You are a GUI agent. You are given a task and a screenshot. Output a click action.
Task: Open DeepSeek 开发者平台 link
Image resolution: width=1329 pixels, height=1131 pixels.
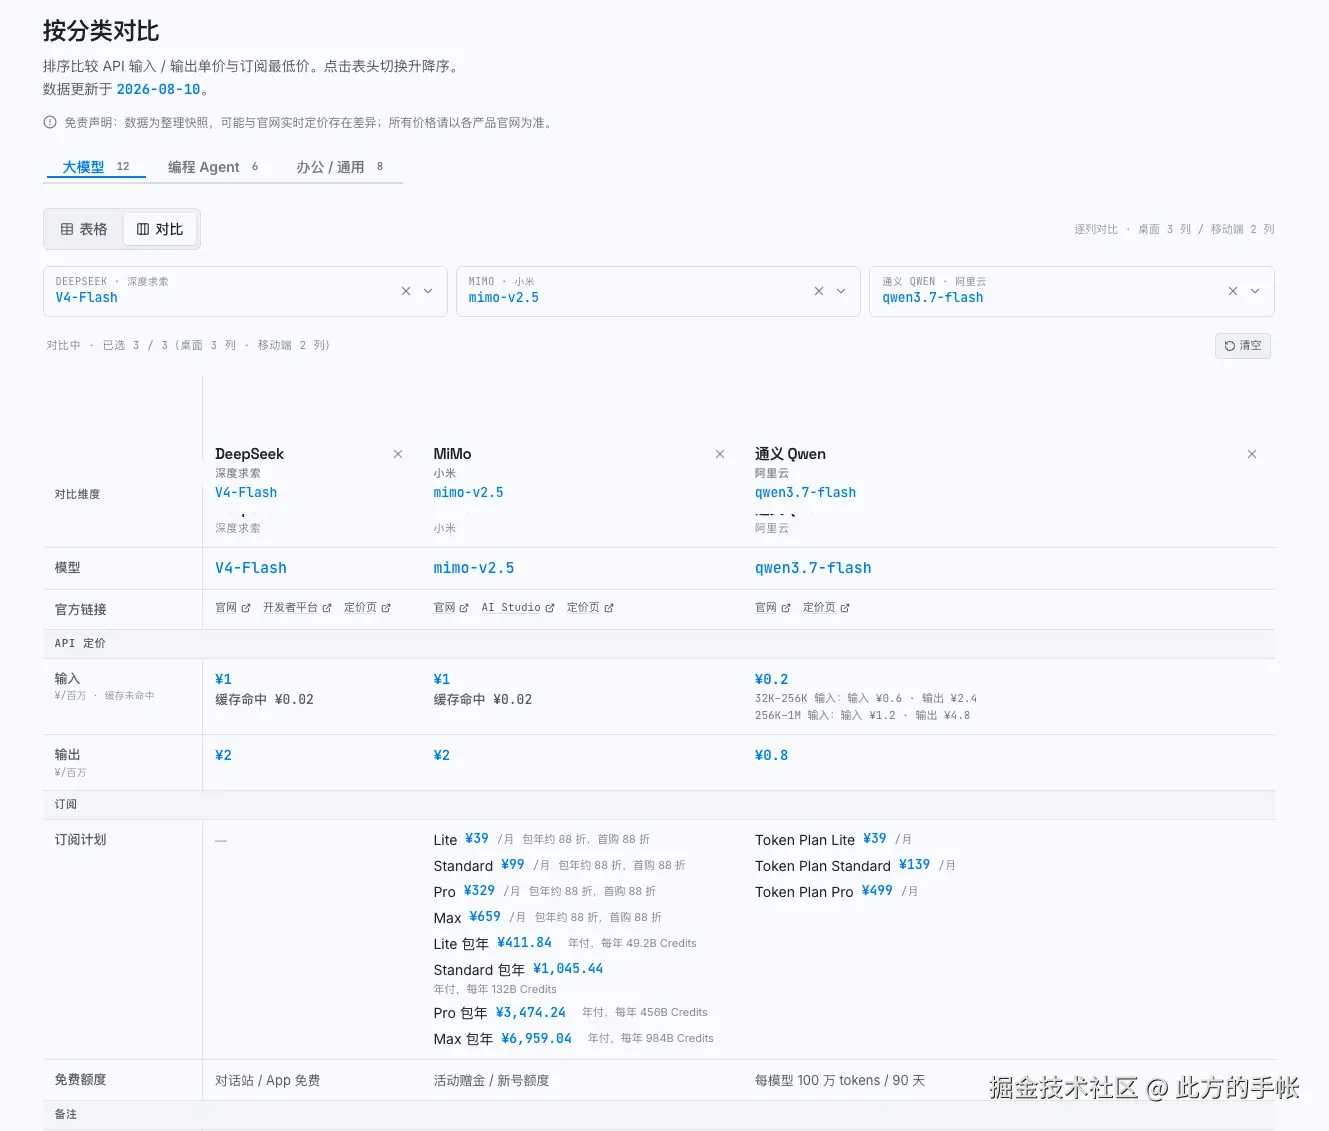point(297,607)
